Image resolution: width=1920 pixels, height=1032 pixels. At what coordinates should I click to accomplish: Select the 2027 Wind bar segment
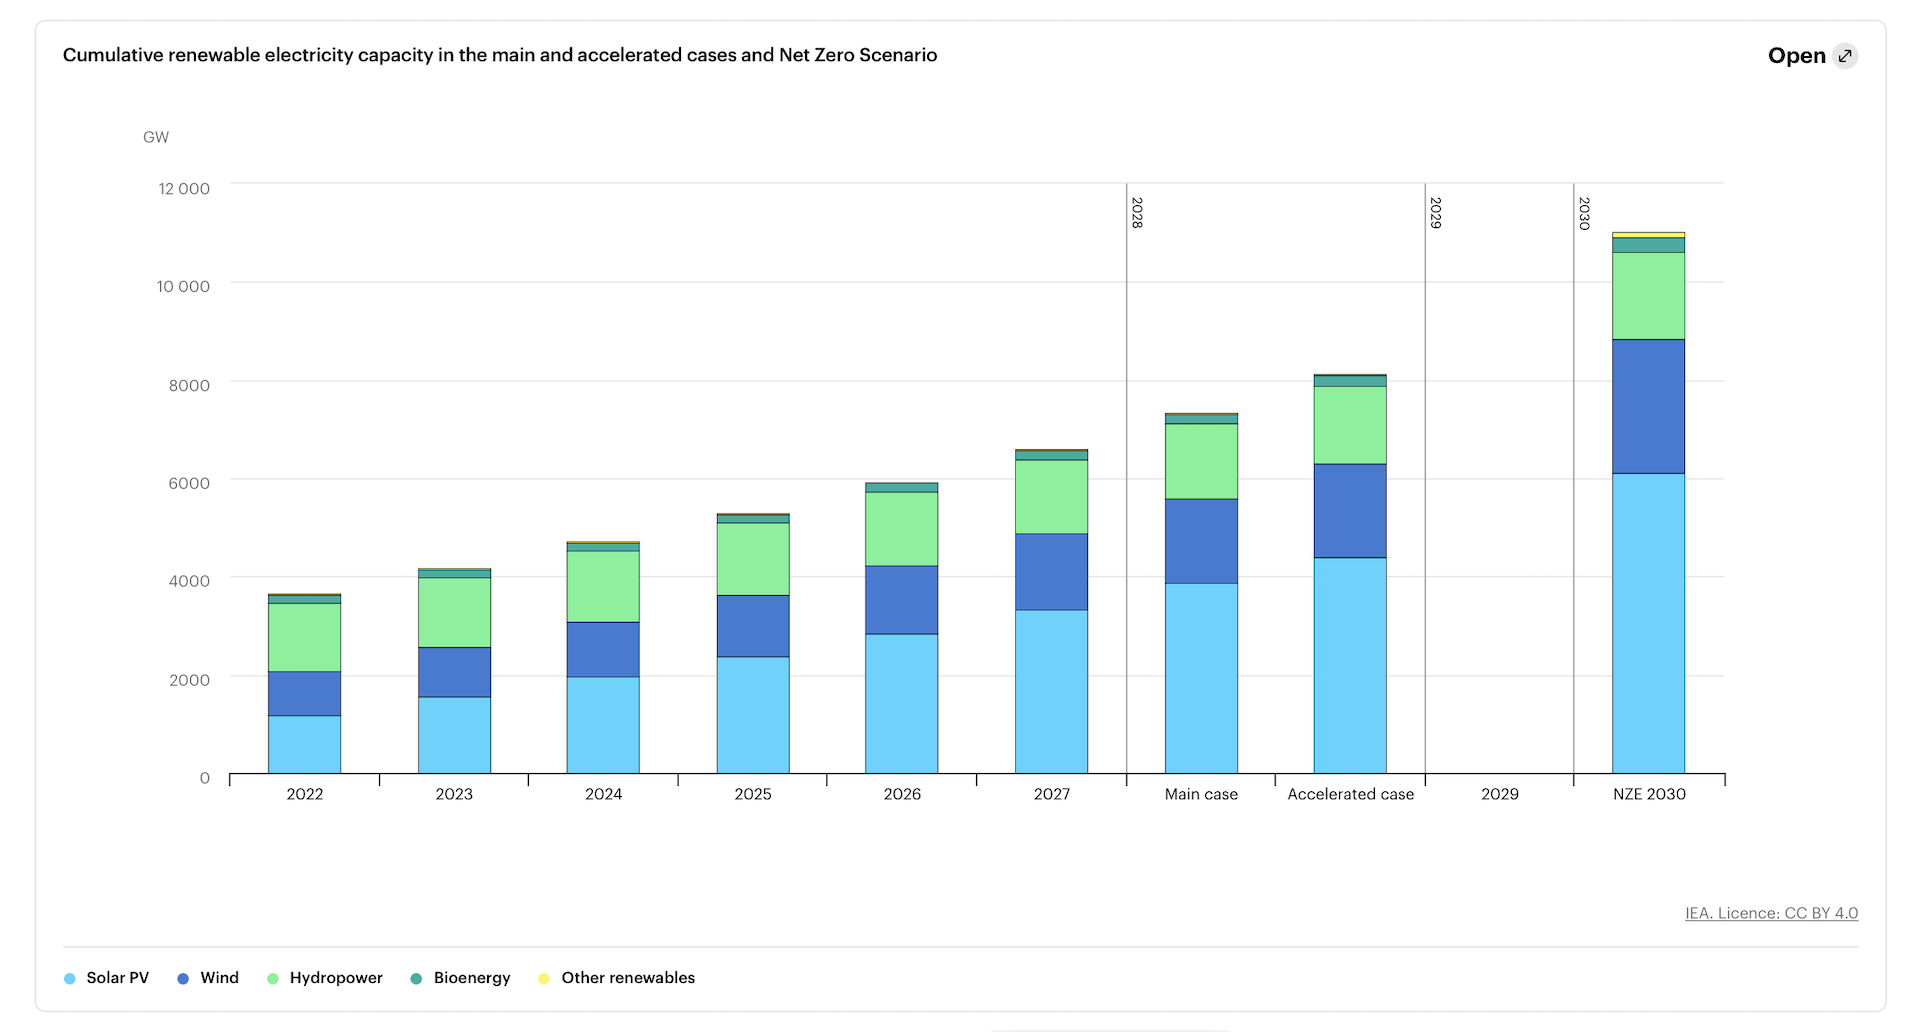[x=1051, y=571]
